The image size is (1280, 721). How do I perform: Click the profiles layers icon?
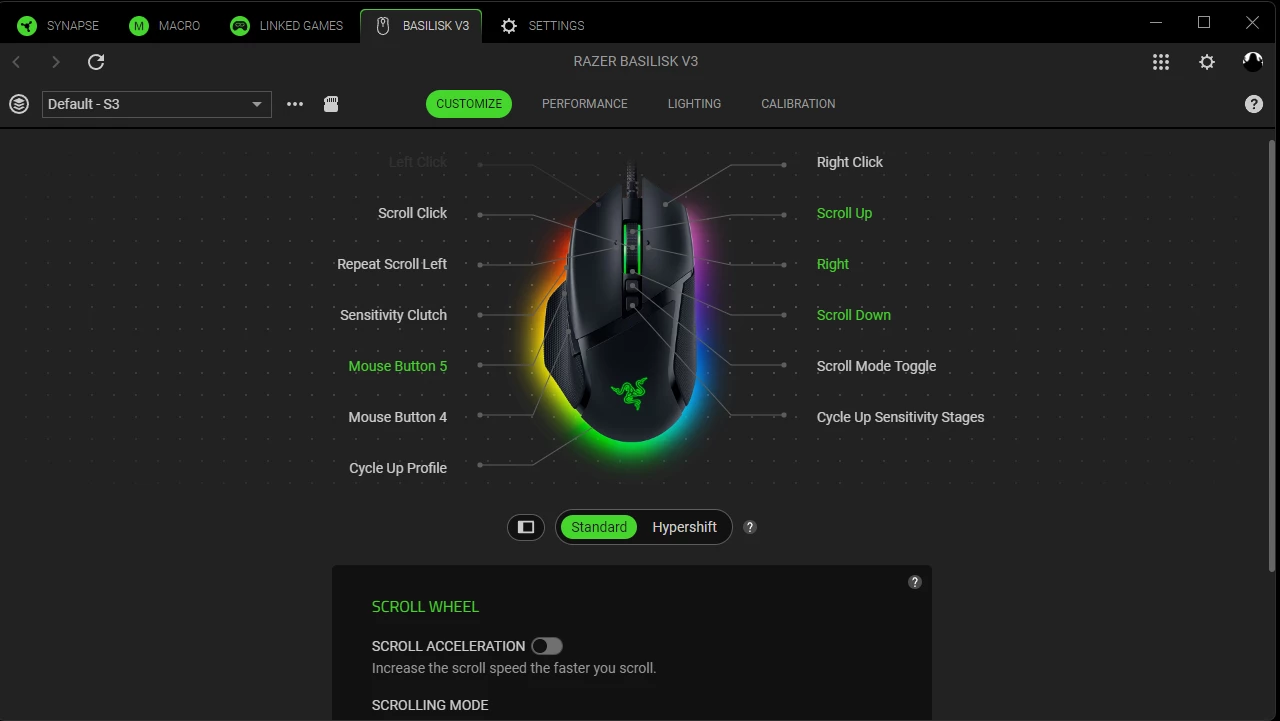pos(19,104)
